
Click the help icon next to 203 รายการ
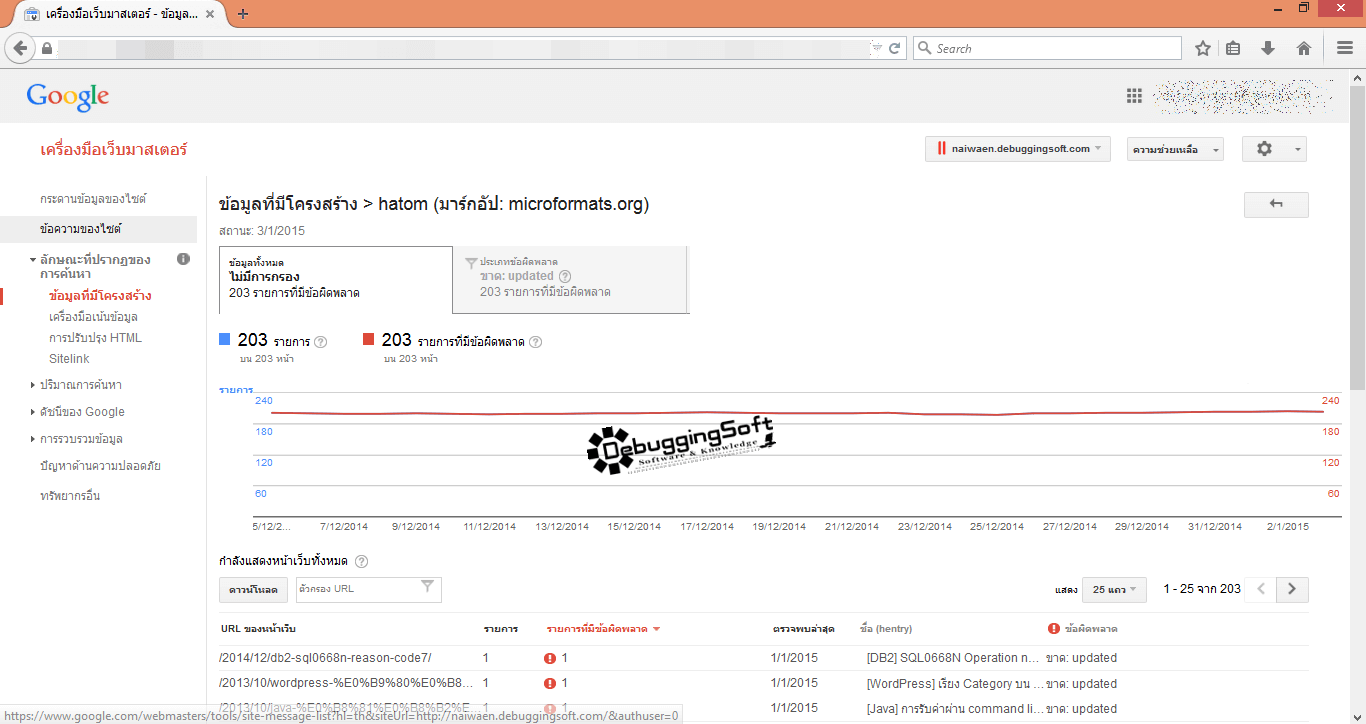click(321, 342)
